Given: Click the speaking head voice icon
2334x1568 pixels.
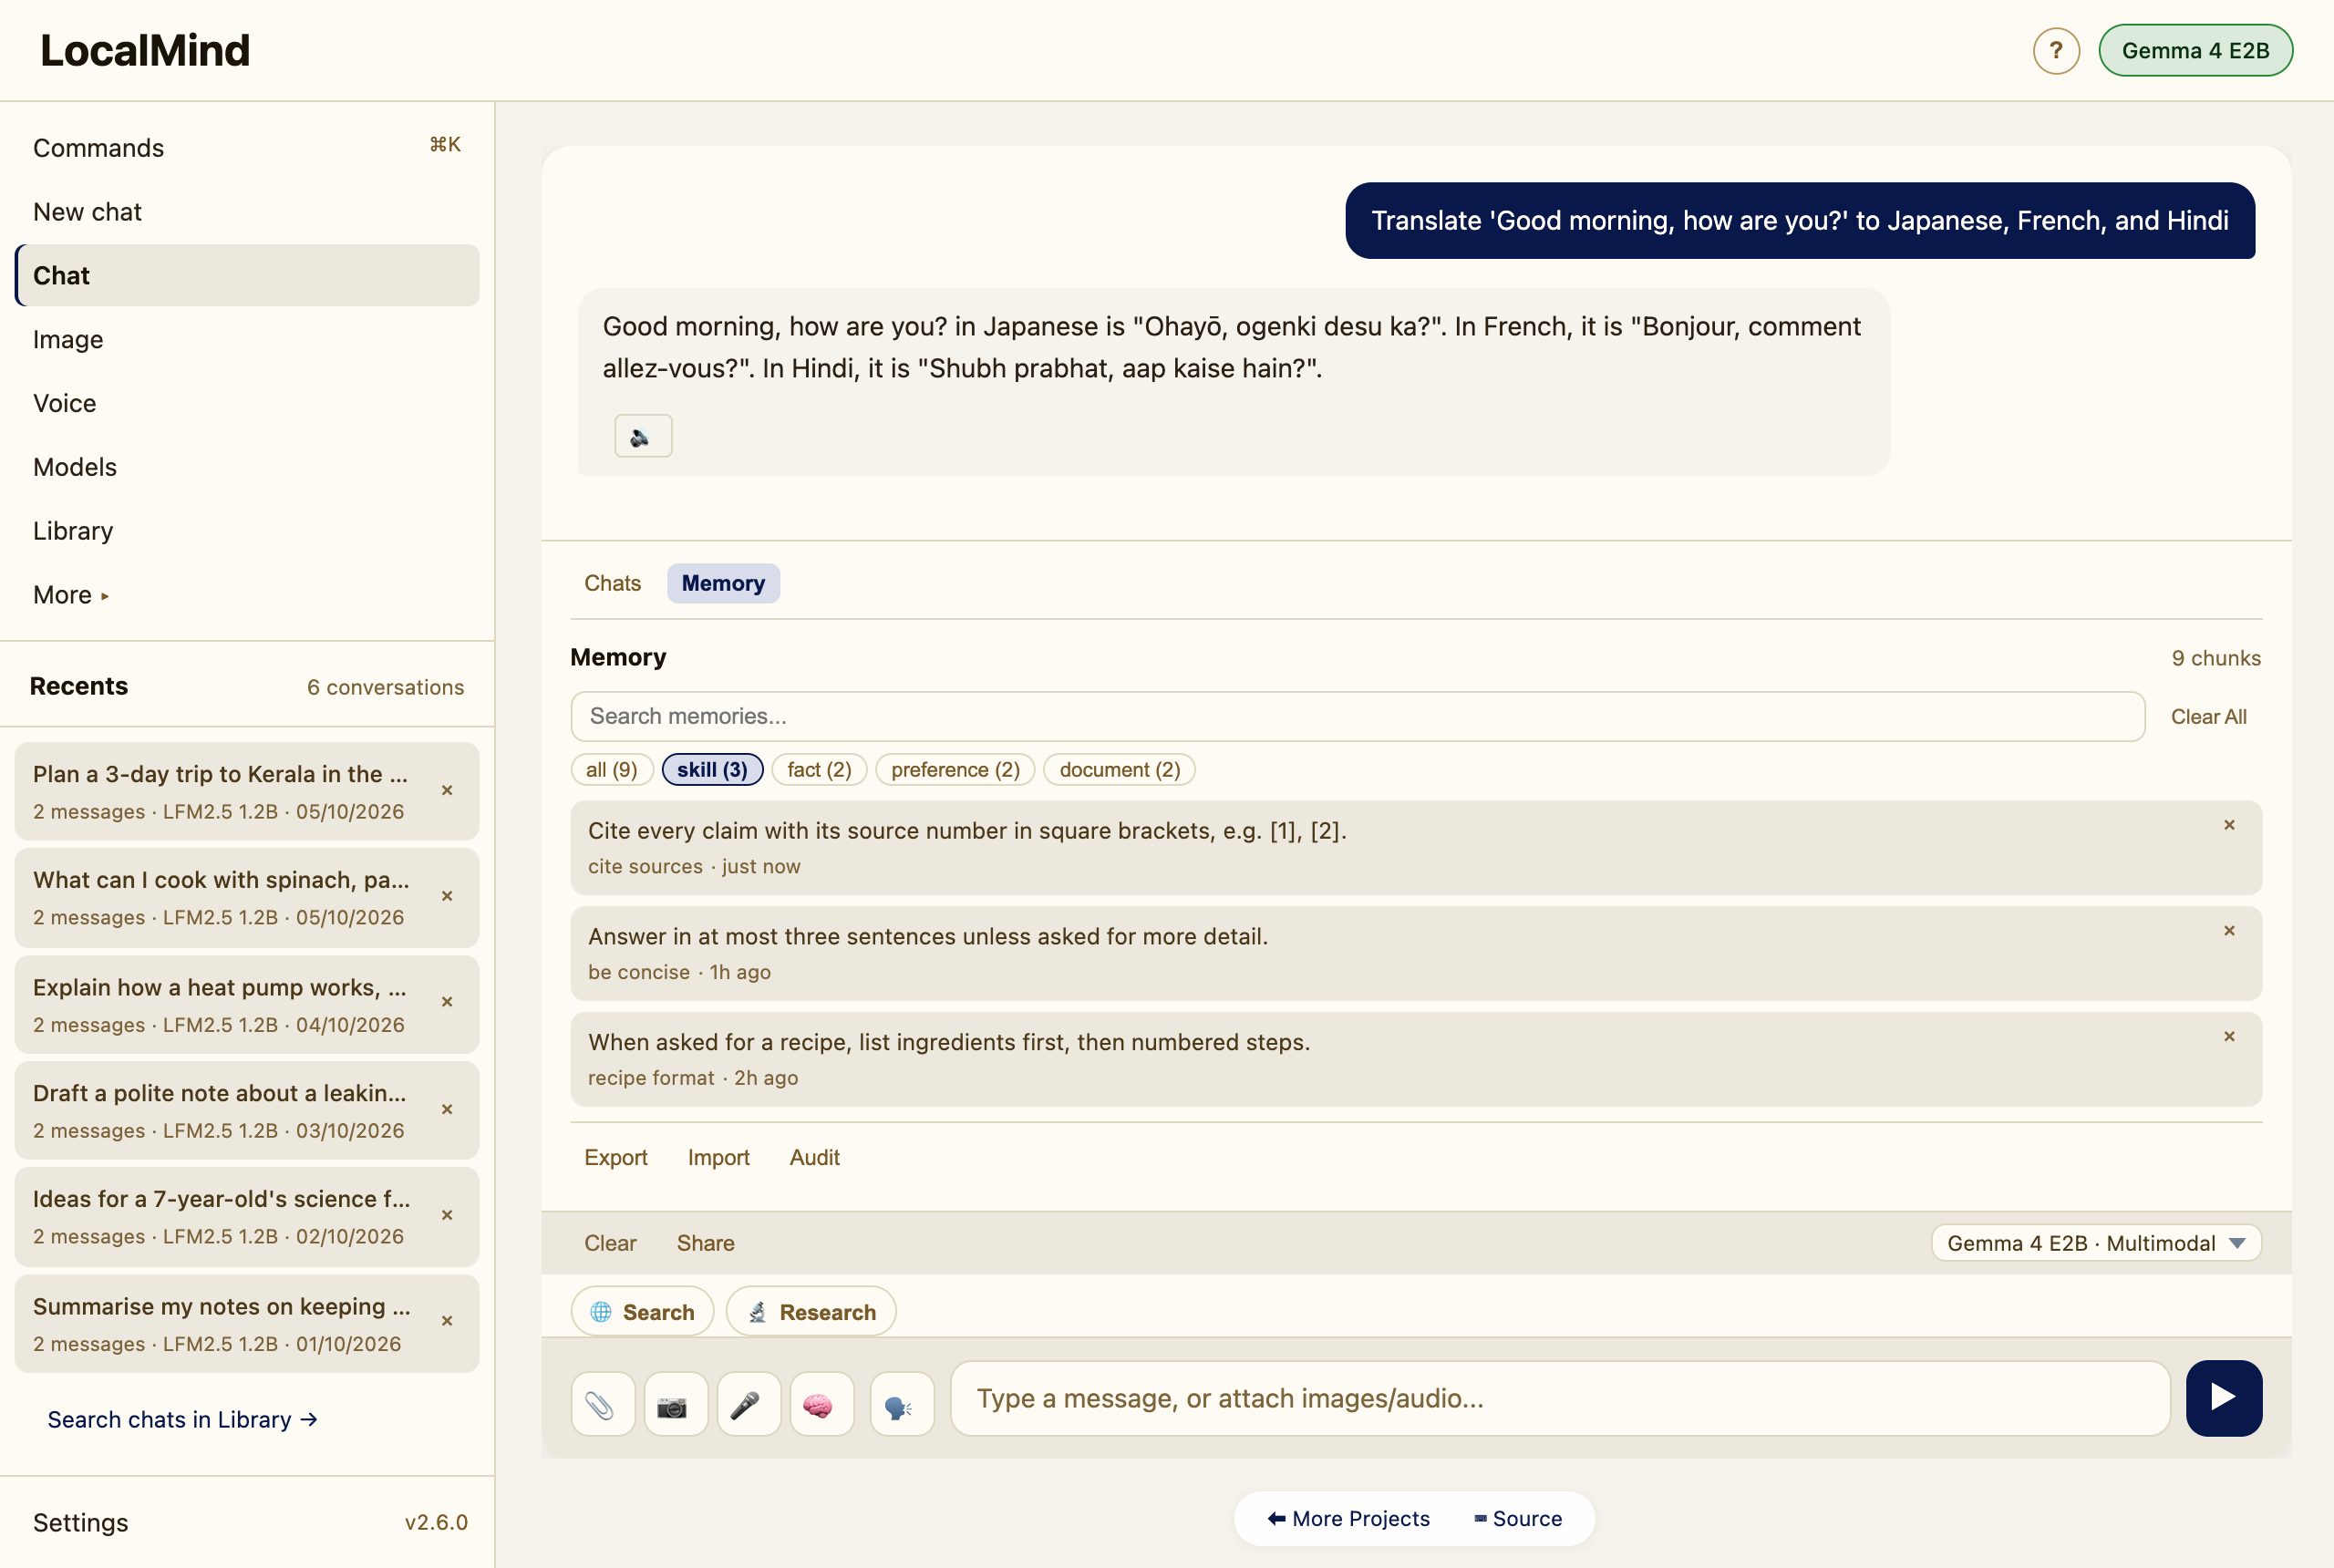Looking at the screenshot, I should 901,1404.
